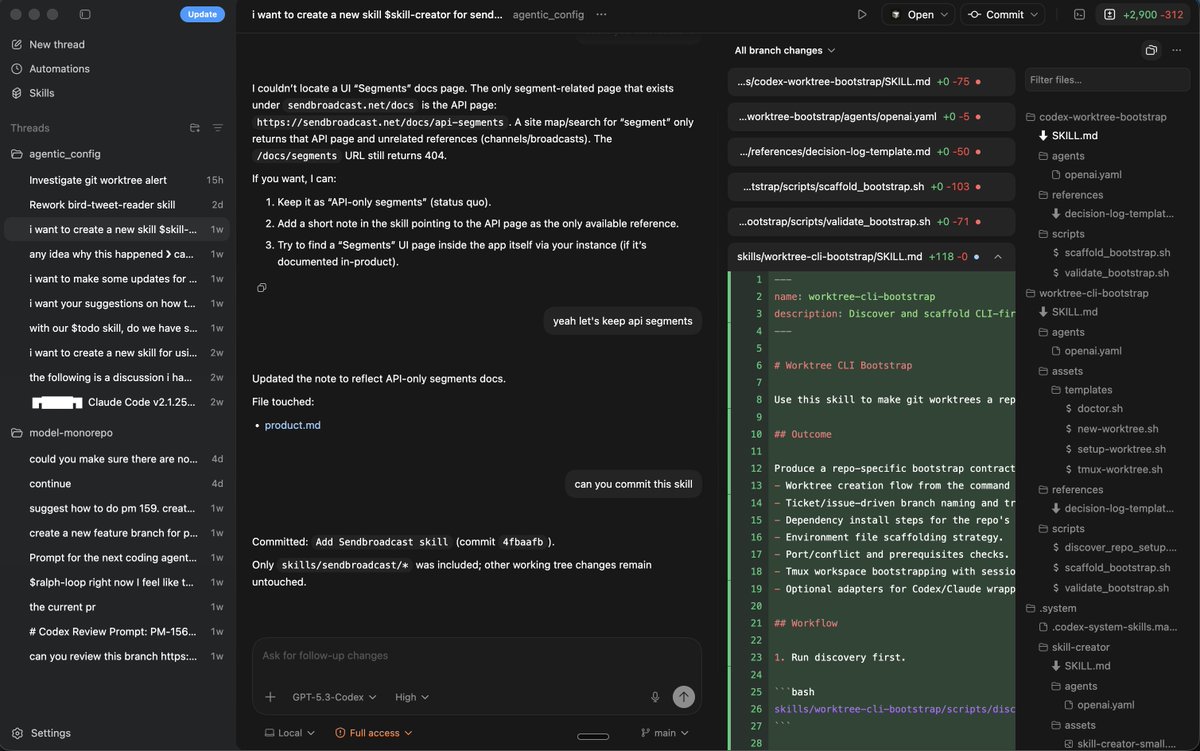Run the thread with the play icon
The image size is (1200, 751).
862,15
